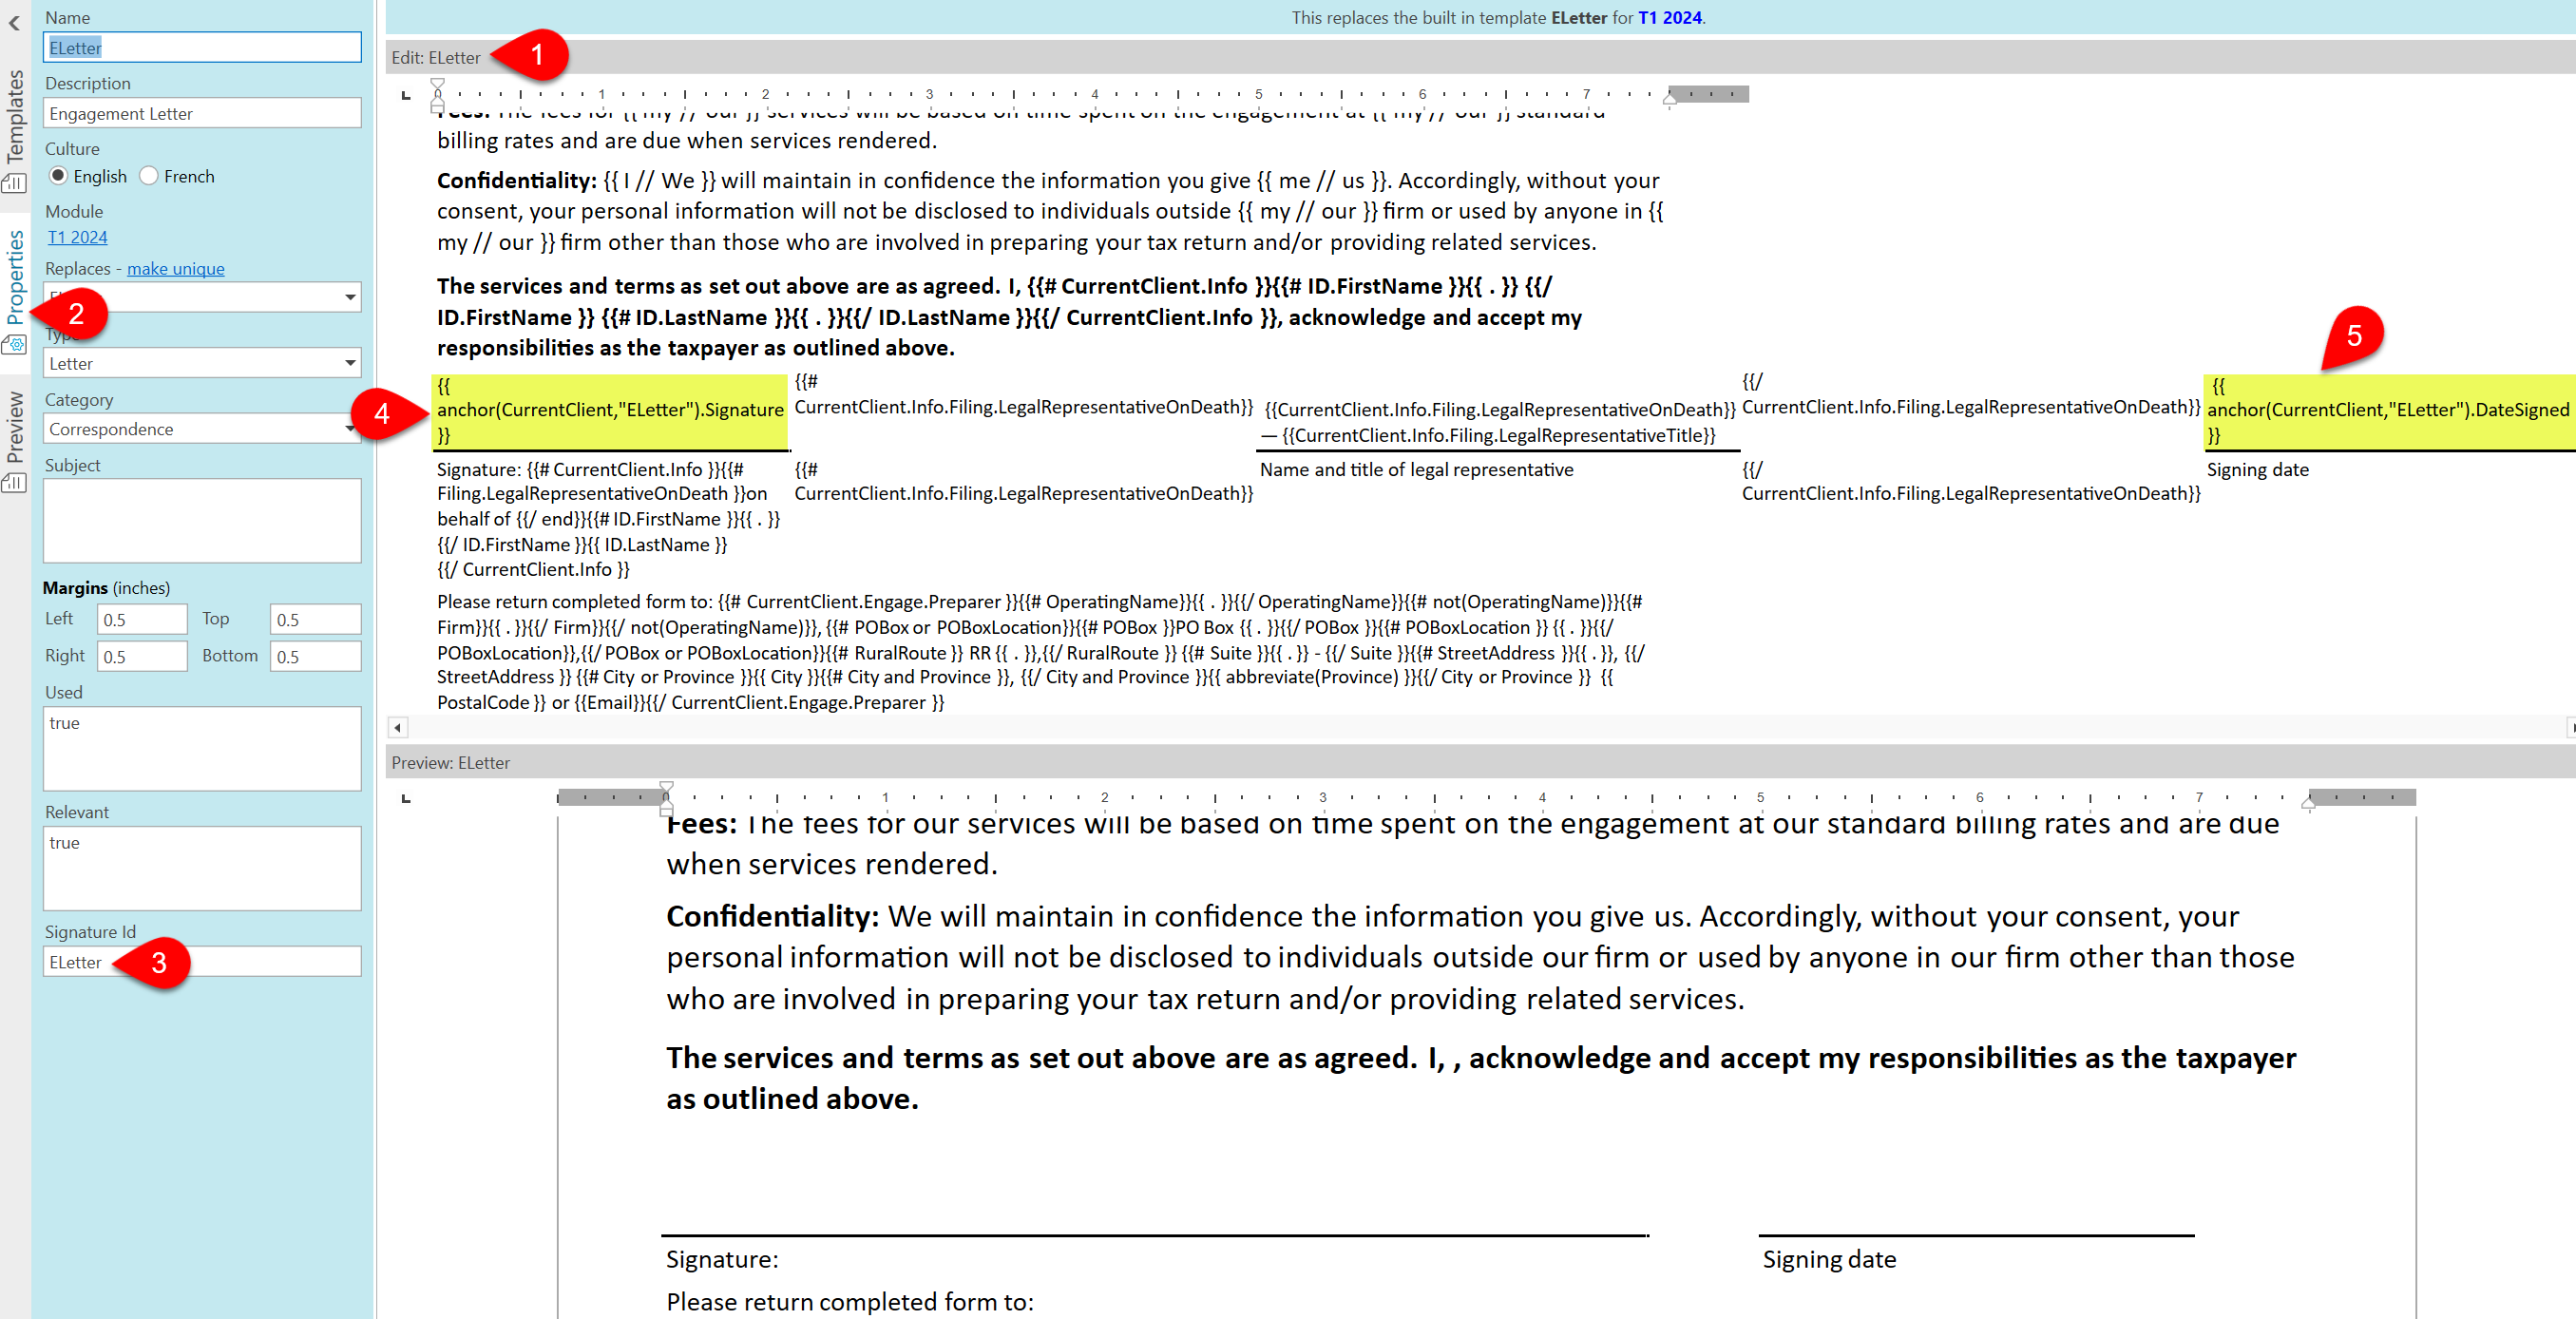Click the preview ruler left indent marker
The image size is (2576, 1319).
click(666, 799)
